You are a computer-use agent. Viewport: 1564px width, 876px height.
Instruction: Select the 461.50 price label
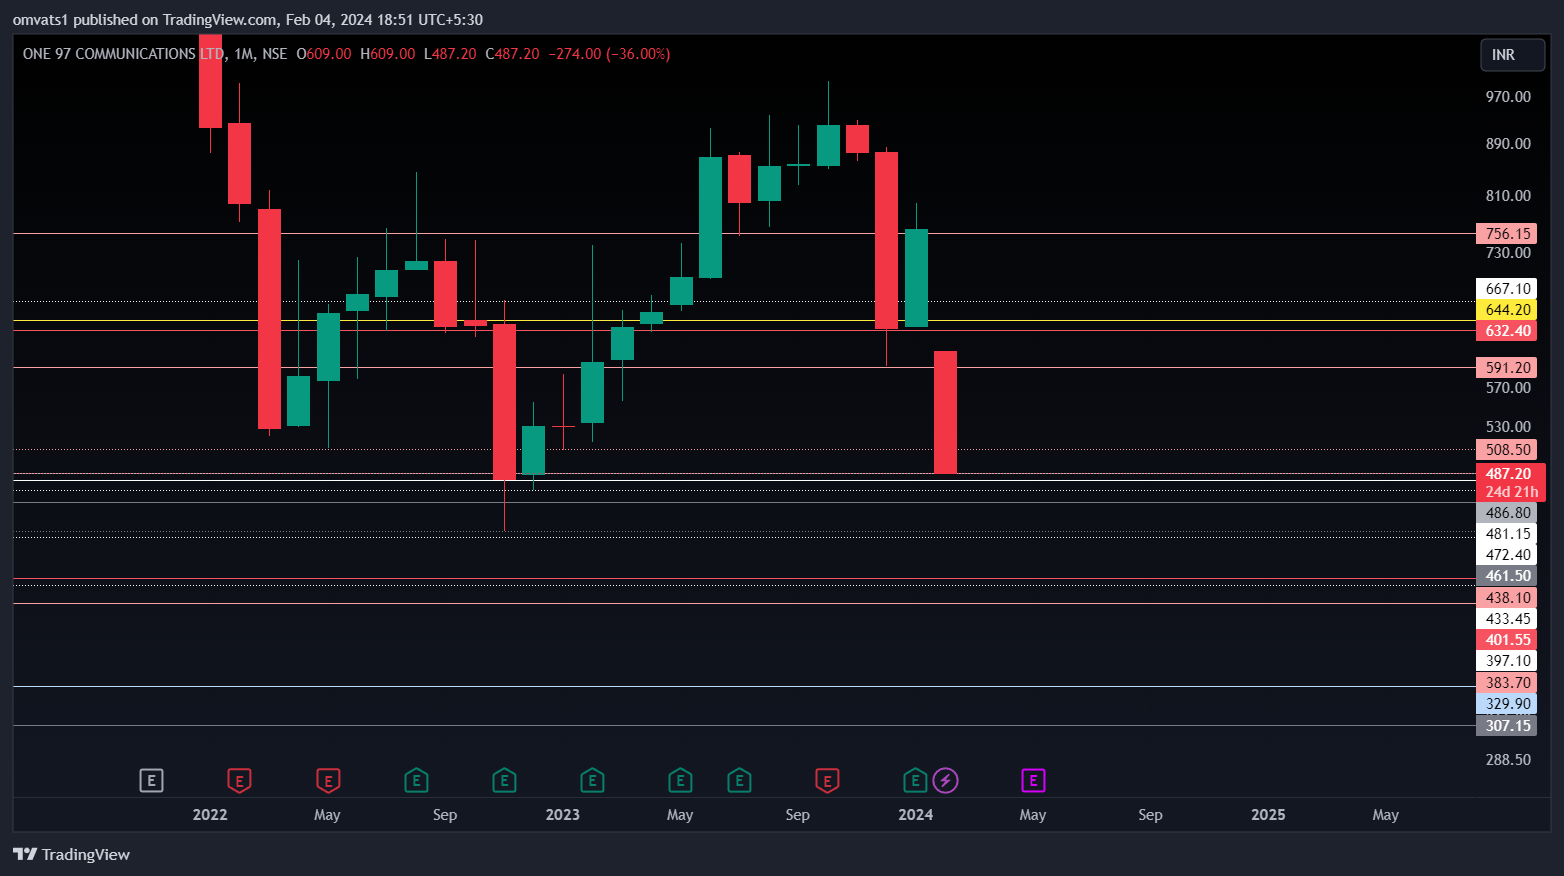coord(1507,576)
